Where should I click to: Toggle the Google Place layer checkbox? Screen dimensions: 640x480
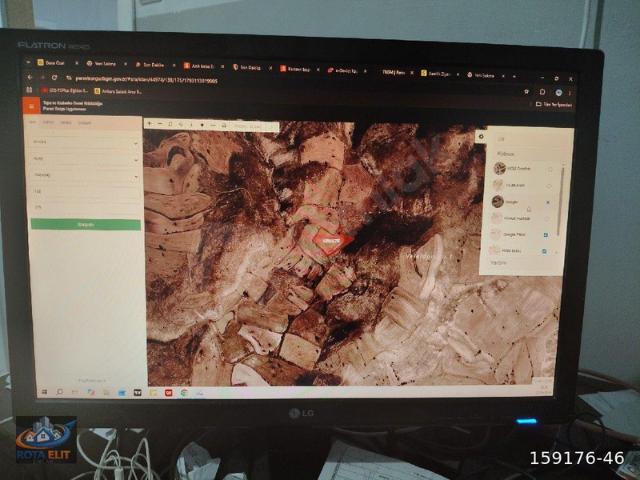[x=546, y=235]
